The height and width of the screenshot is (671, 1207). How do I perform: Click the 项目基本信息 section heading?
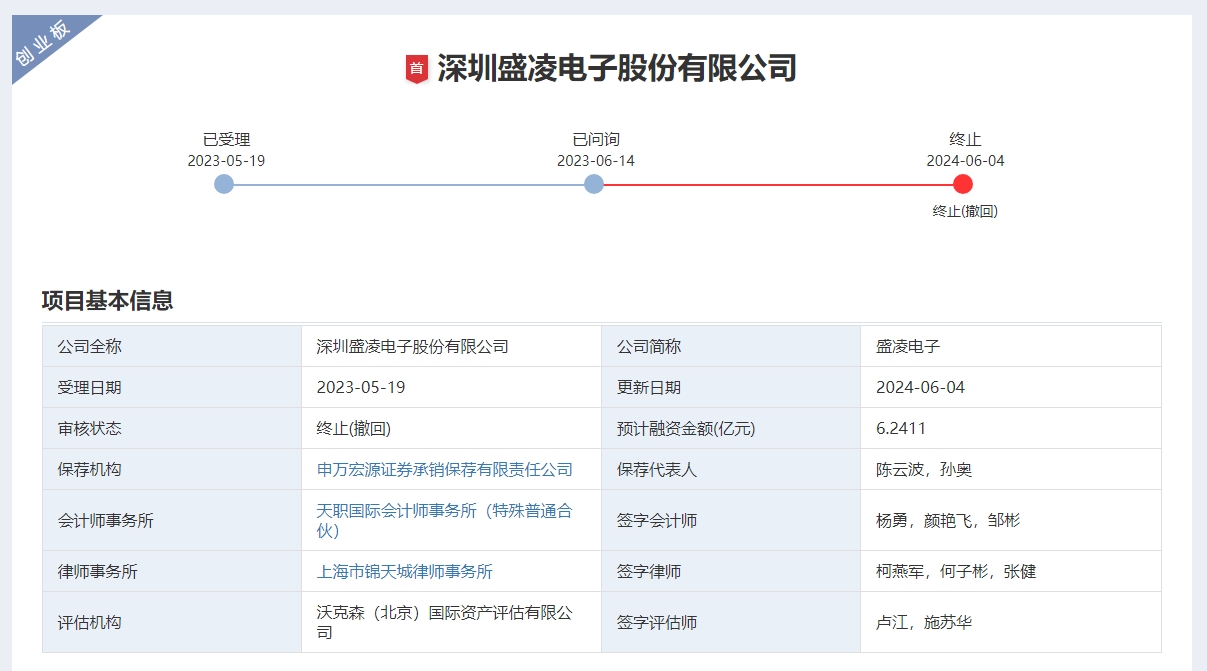click(x=107, y=300)
